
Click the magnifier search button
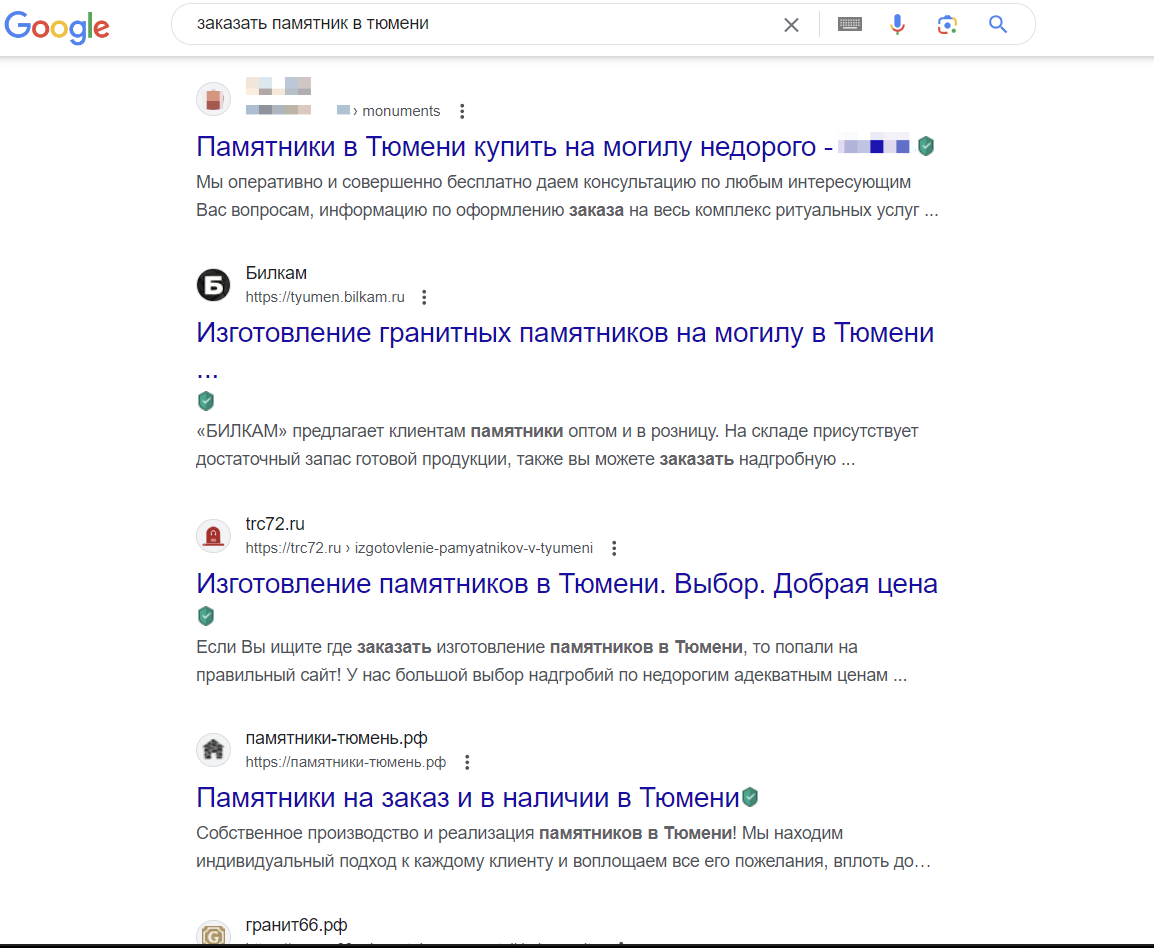tap(997, 25)
